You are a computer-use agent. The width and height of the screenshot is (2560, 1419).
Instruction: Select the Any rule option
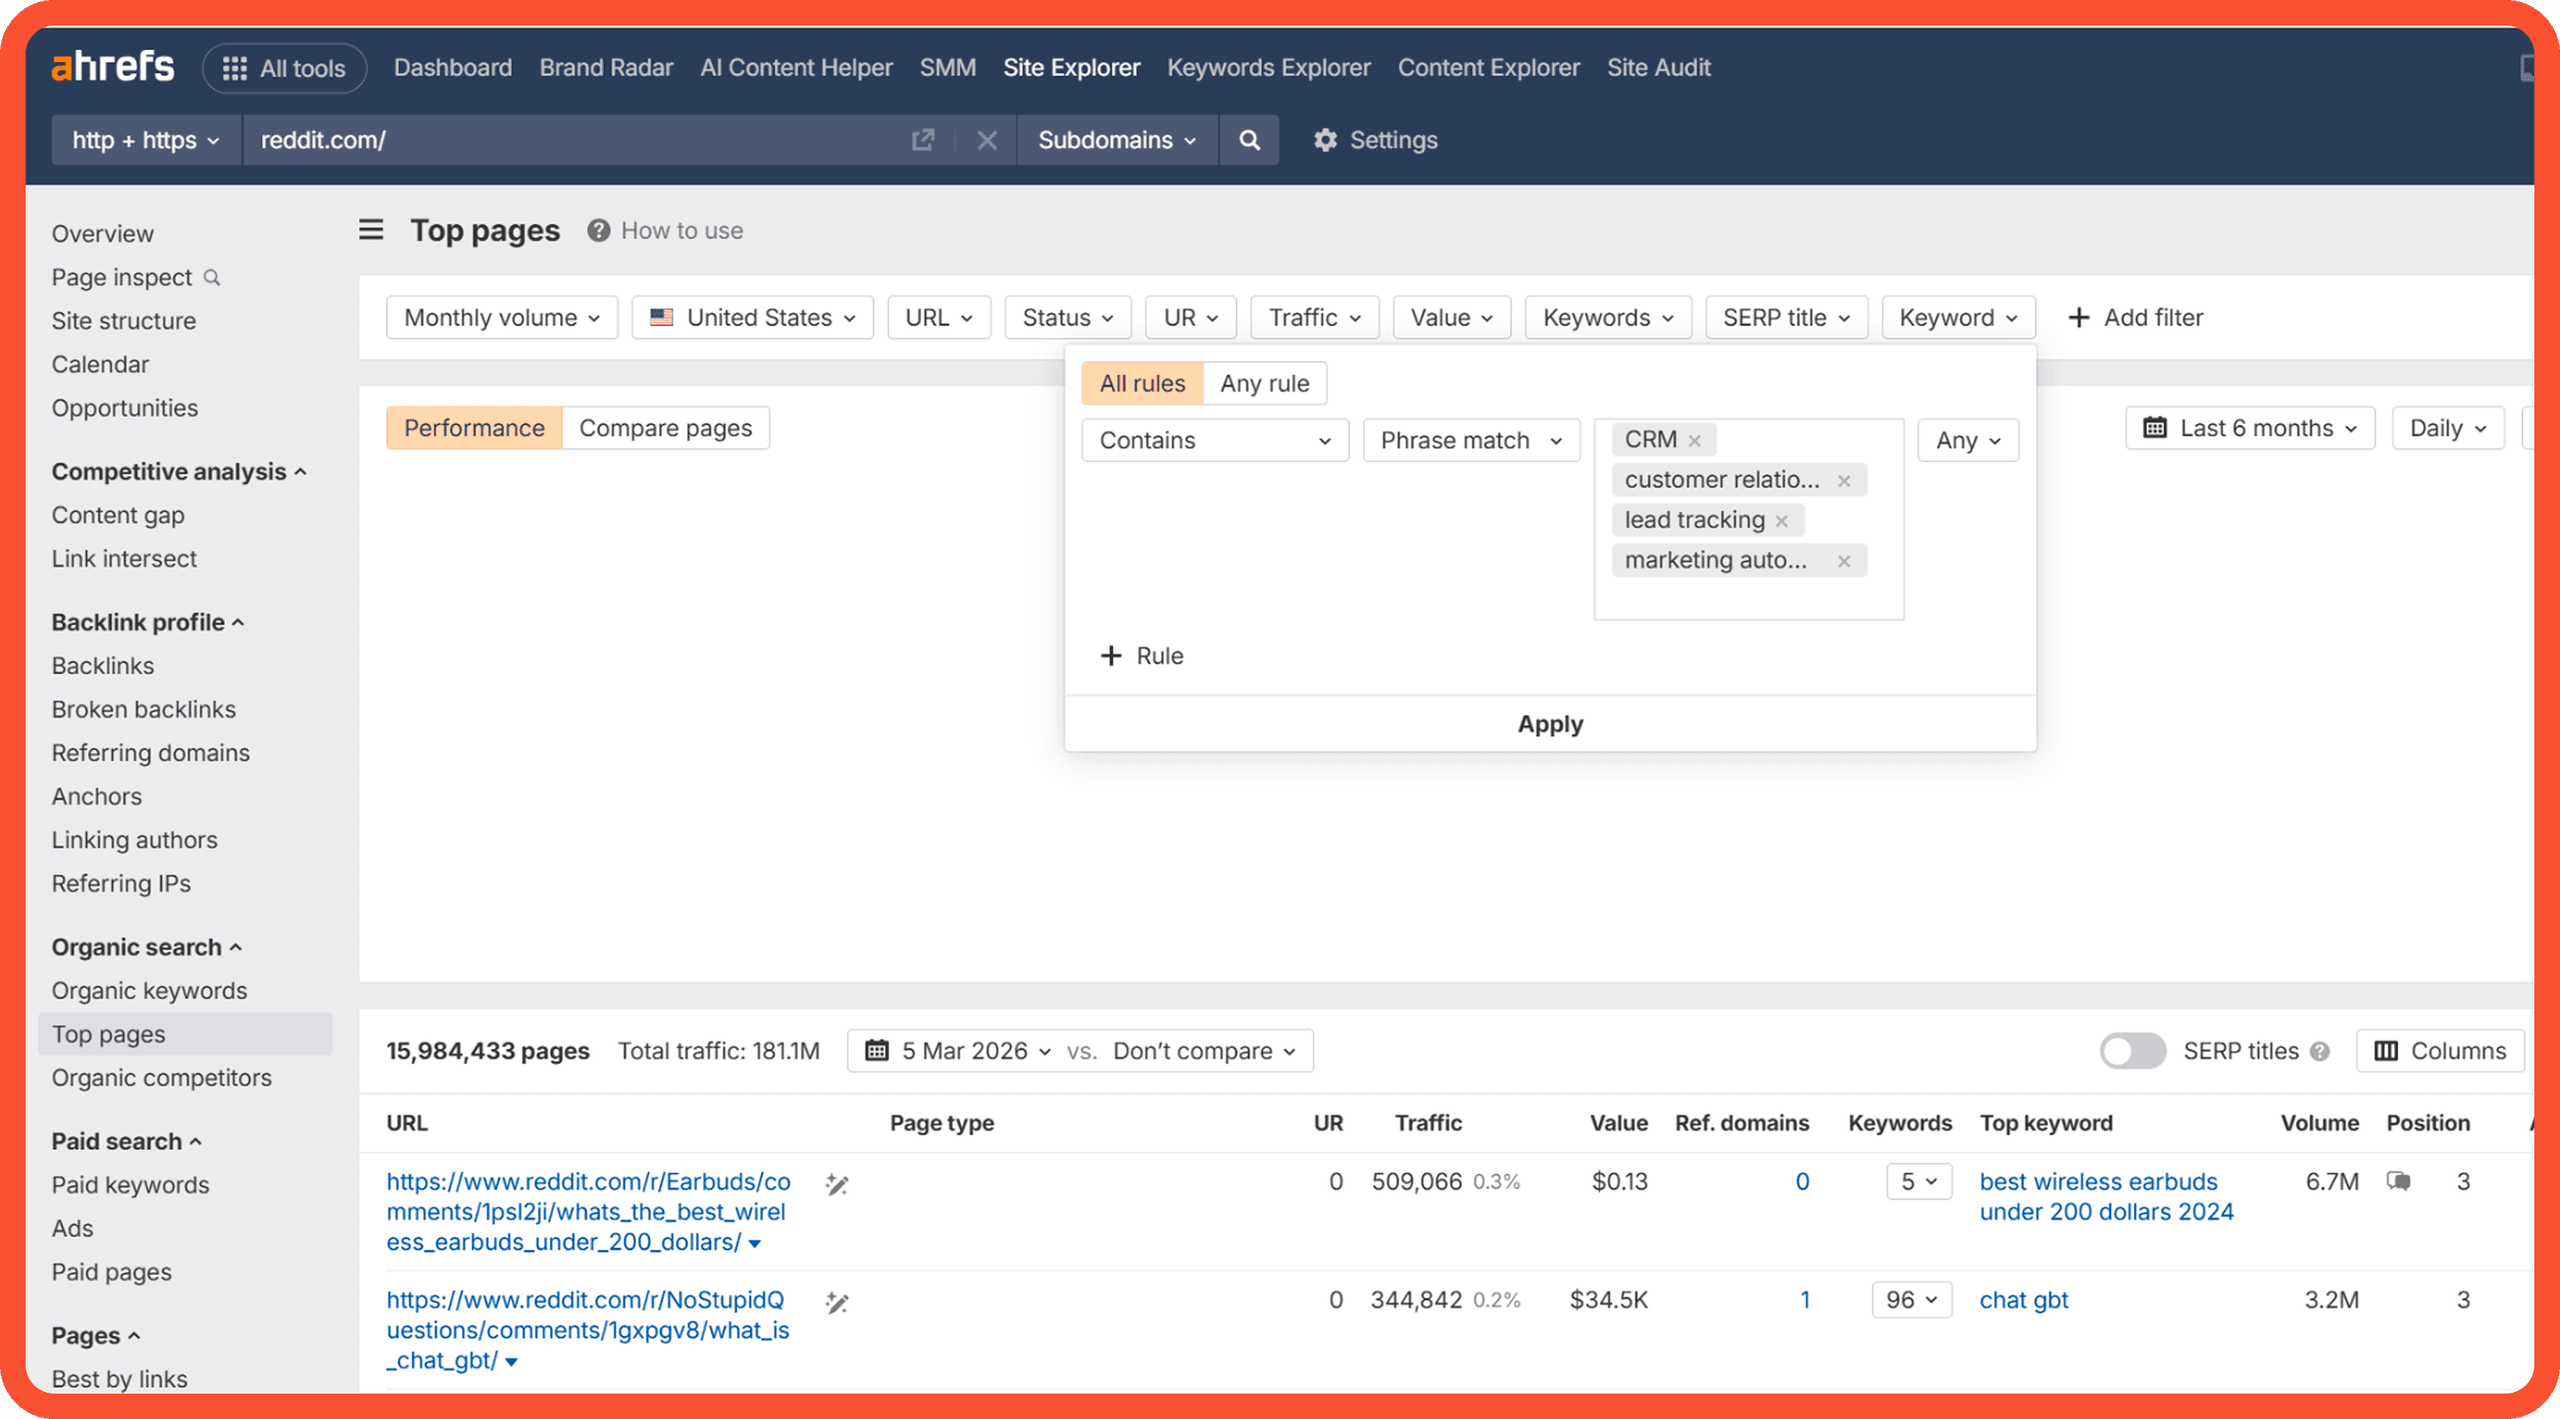pyautogui.click(x=1264, y=383)
